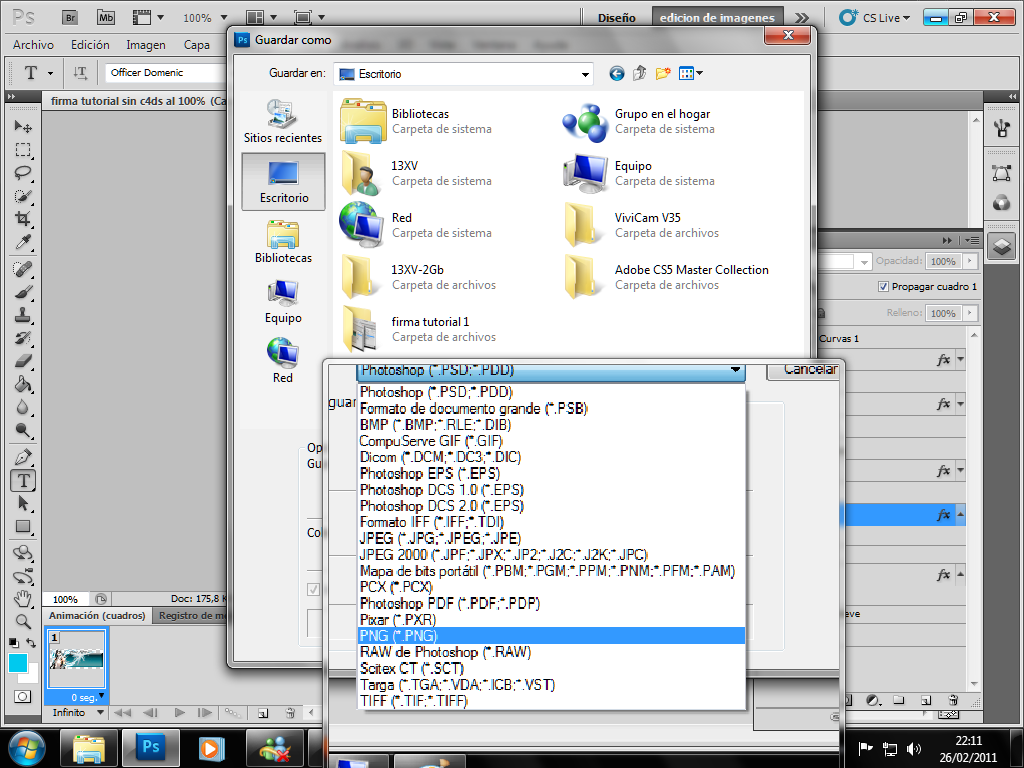Open the Edición menu
The image size is (1024, 768).
click(x=90, y=45)
